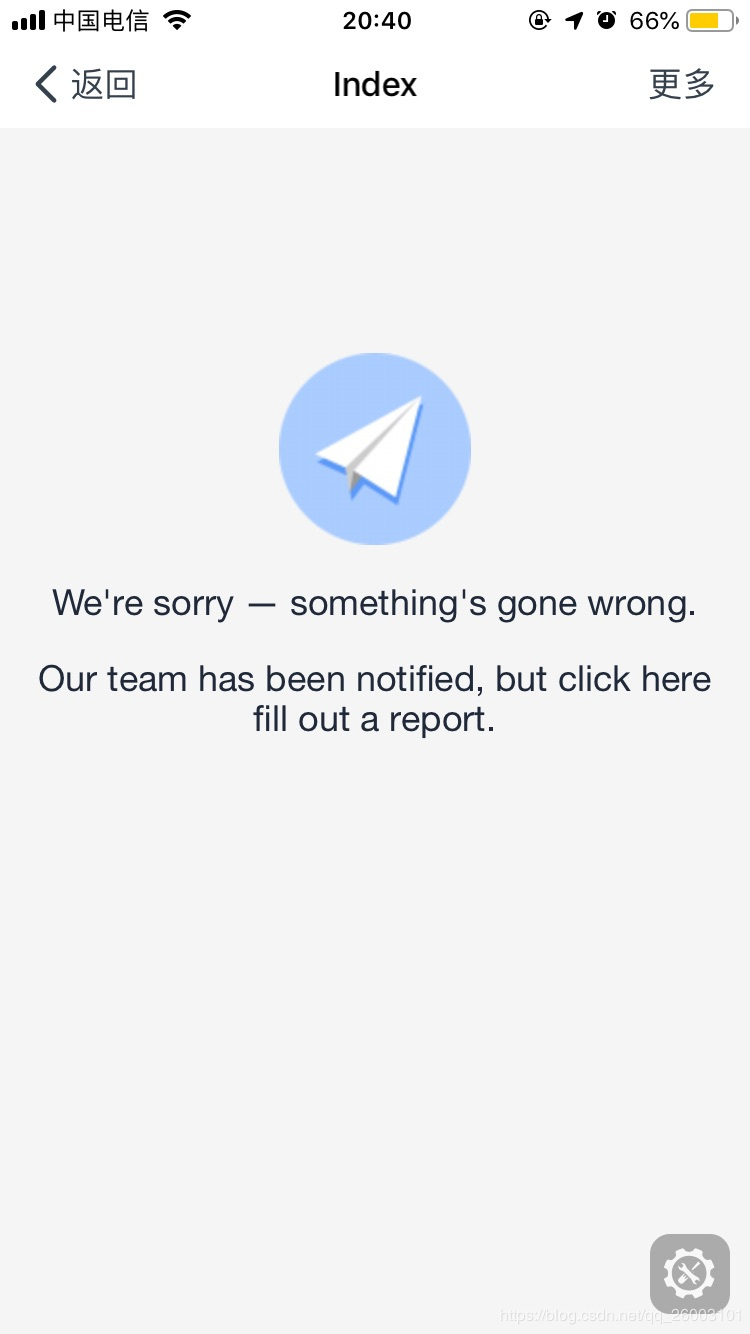Tap the 返回 back label
Screen dimensions: 750x1334
coord(103,85)
